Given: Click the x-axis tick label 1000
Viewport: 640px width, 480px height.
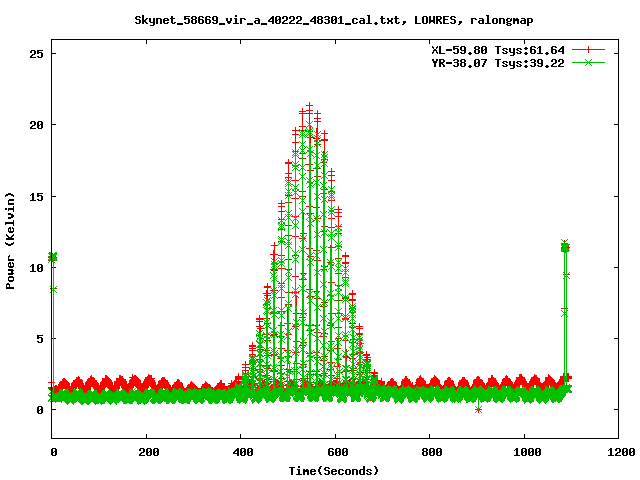Looking at the screenshot, I should pos(527,452).
